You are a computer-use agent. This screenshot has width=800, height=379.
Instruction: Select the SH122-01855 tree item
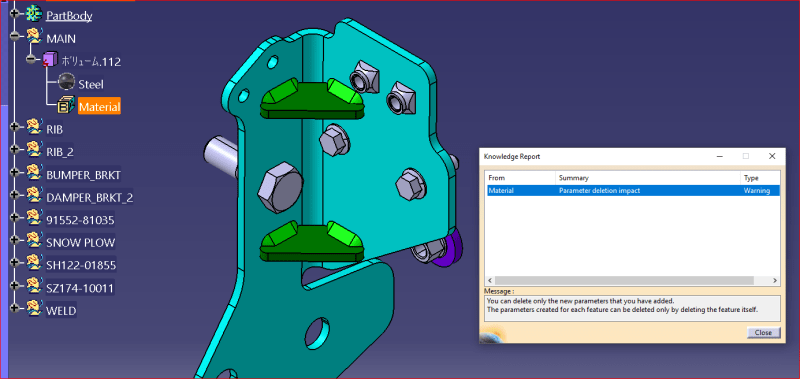(x=81, y=265)
